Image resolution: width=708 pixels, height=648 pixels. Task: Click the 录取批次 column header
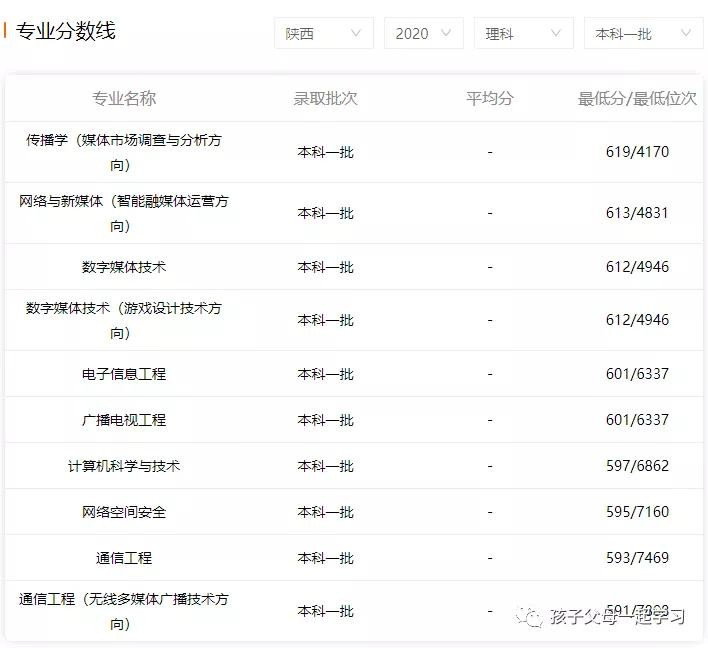325,98
